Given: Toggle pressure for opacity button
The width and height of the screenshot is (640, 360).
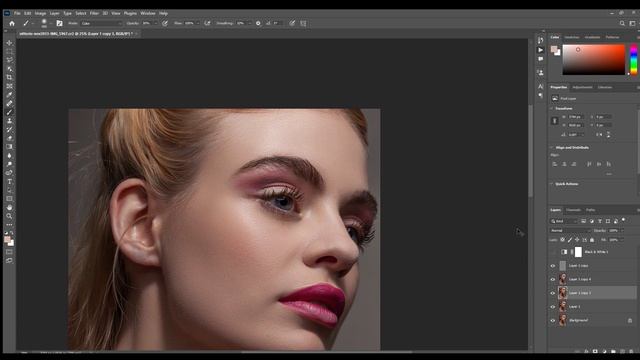Looking at the screenshot, I should pyautogui.click(x=165, y=23).
